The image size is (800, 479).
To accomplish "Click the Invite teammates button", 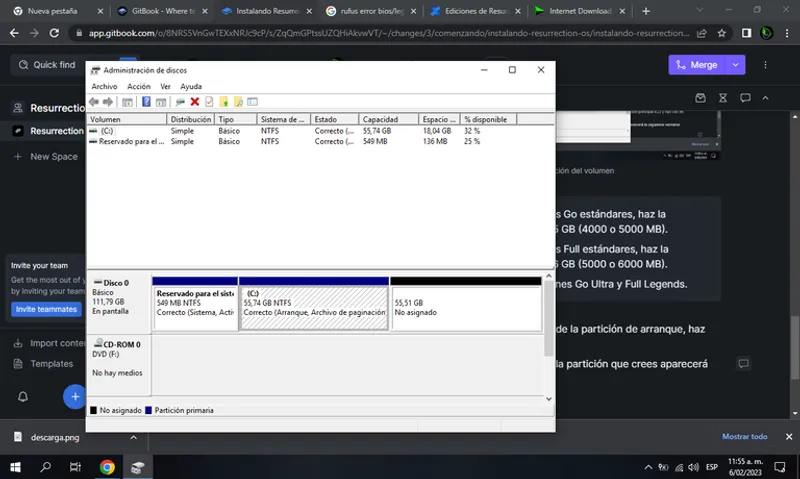I will click(46, 309).
